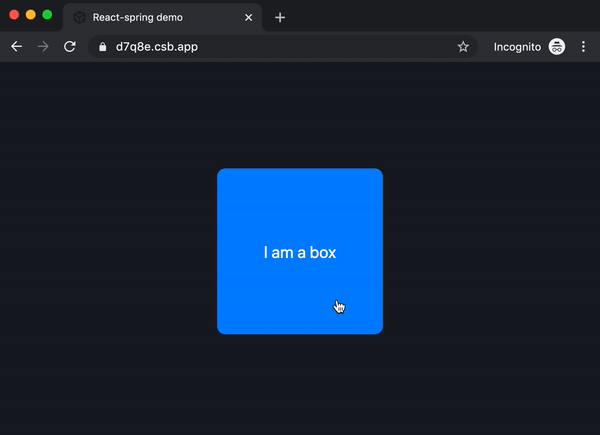Click the blue "I am a box" square

[300, 251]
